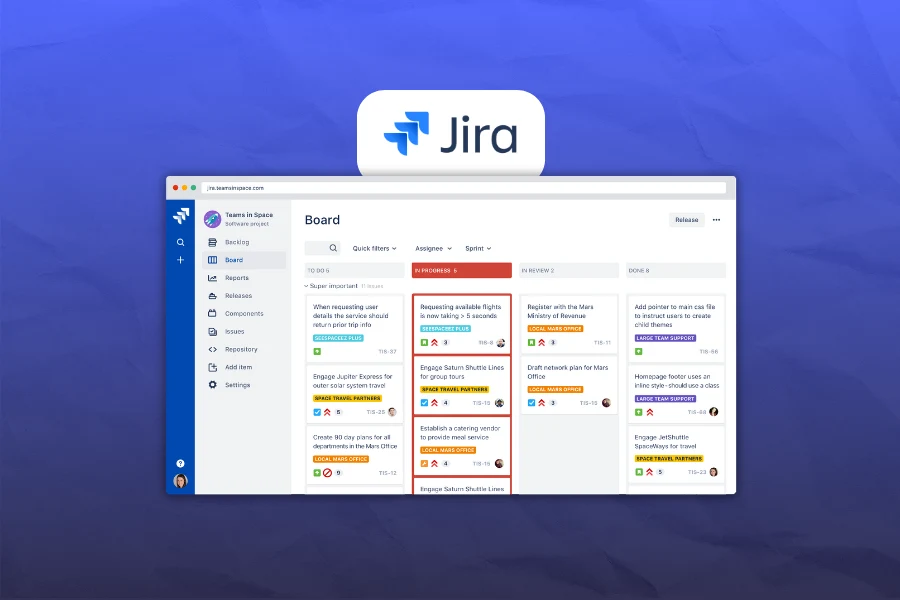Open Repository in the project sidebar
Image resolution: width=900 pixels, height=600 pixels.
(244, 349)
